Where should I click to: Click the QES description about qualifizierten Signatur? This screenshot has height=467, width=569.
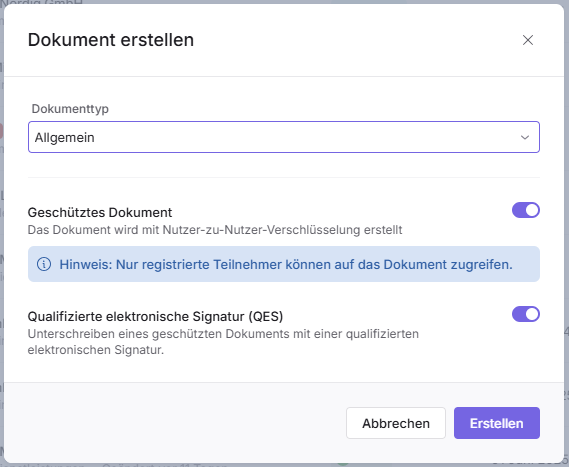223,342
